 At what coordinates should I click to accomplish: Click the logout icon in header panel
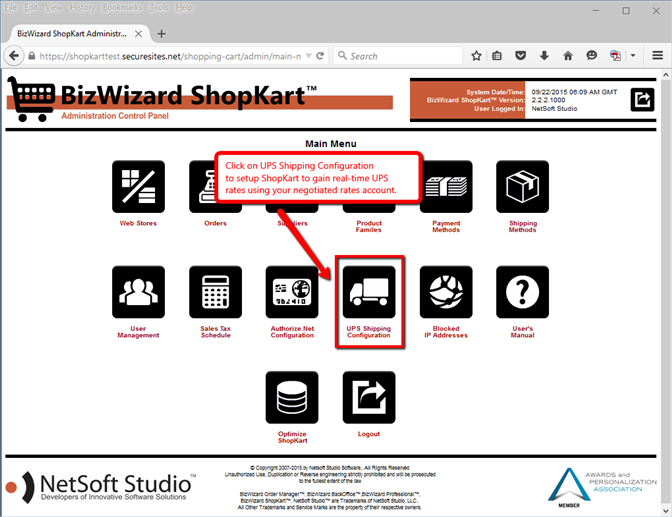tap(642, 99)
